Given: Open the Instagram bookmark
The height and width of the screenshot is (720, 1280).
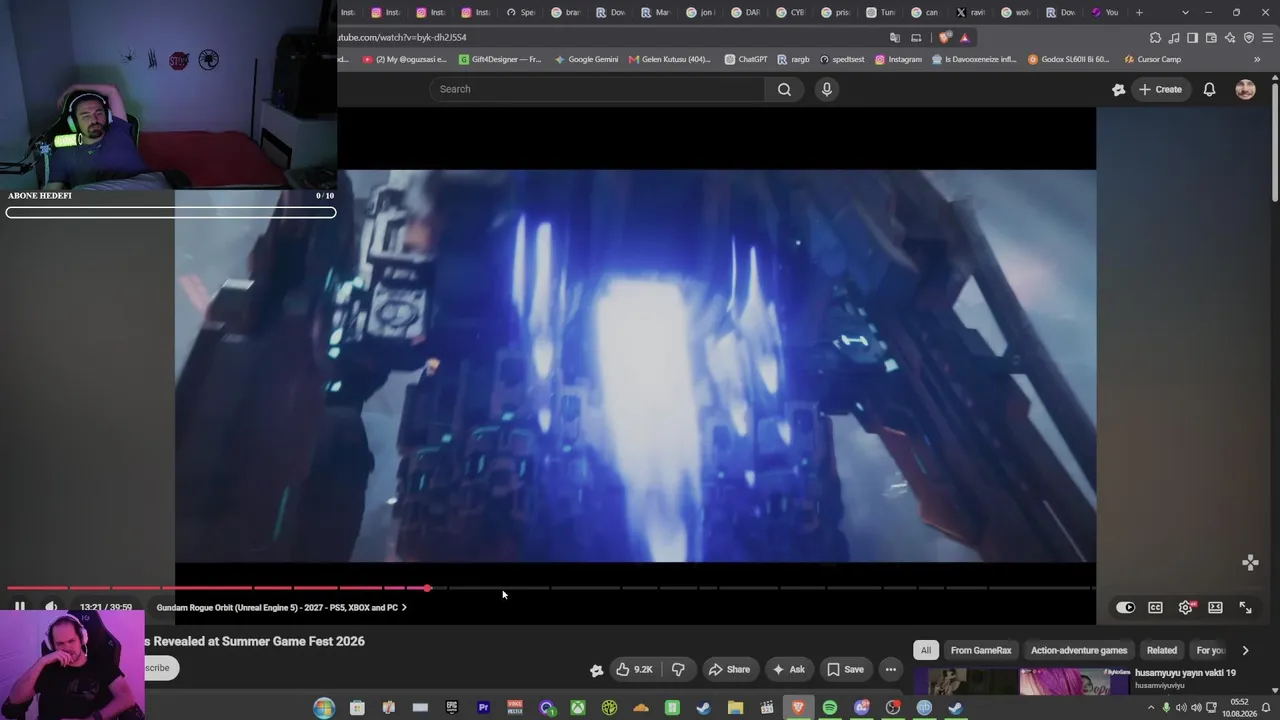Looking at the screenshot, I should coord(898,59).
